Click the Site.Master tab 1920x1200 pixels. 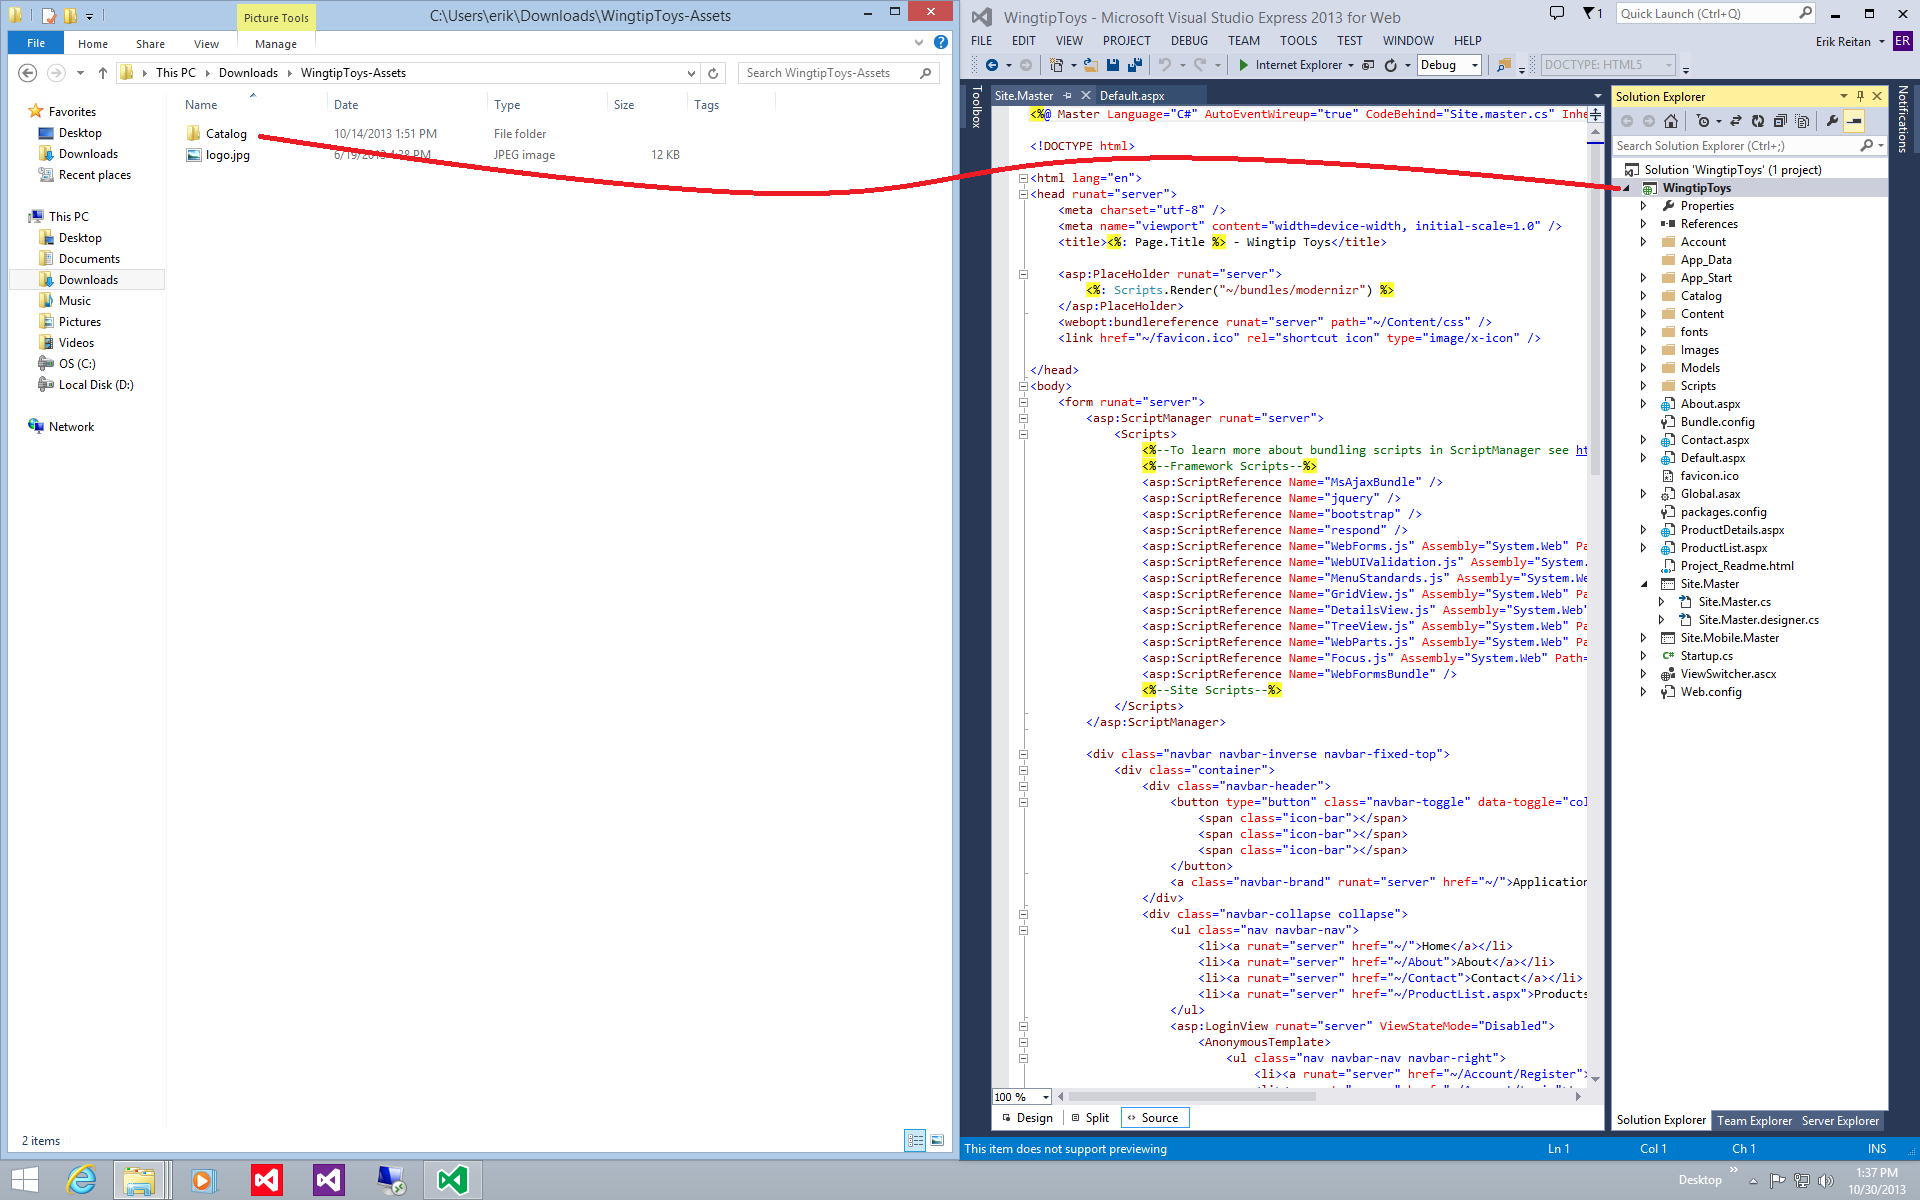(x=1023, y=94)
